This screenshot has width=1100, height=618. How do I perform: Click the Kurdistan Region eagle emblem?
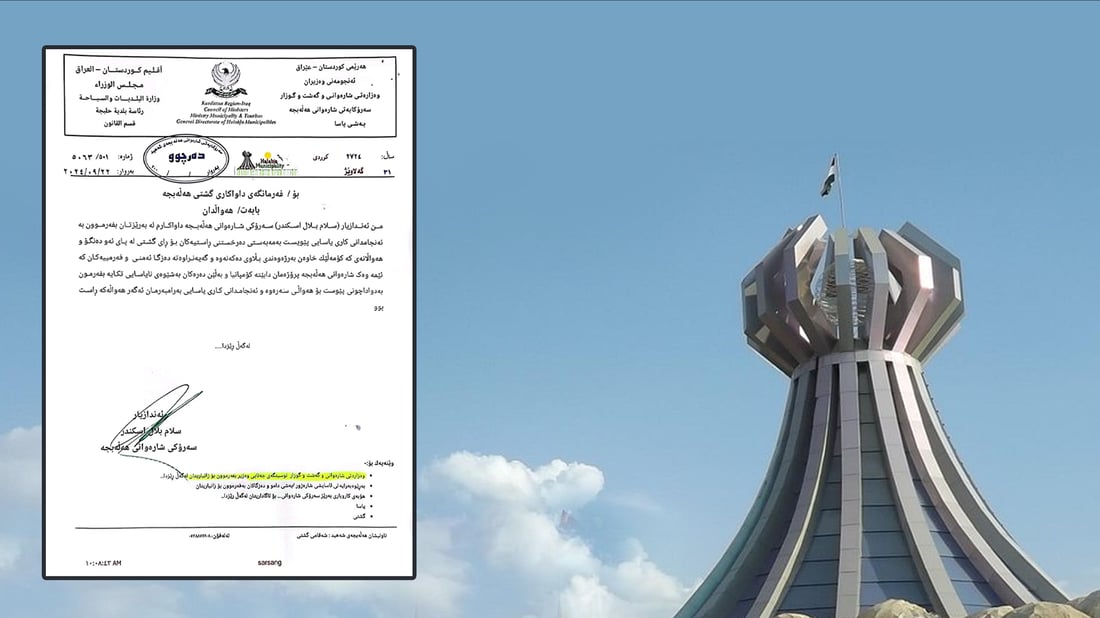[225, 78]
